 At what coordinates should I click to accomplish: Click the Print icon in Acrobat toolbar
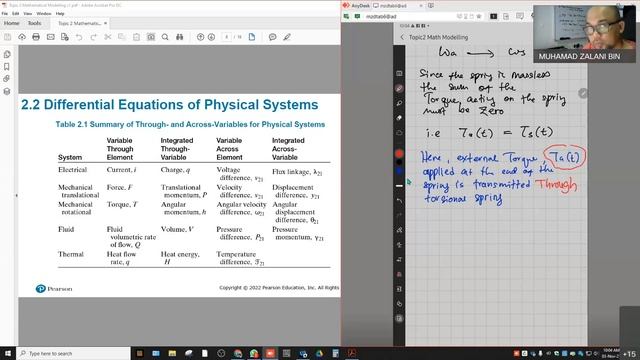(x=36, y=37)
